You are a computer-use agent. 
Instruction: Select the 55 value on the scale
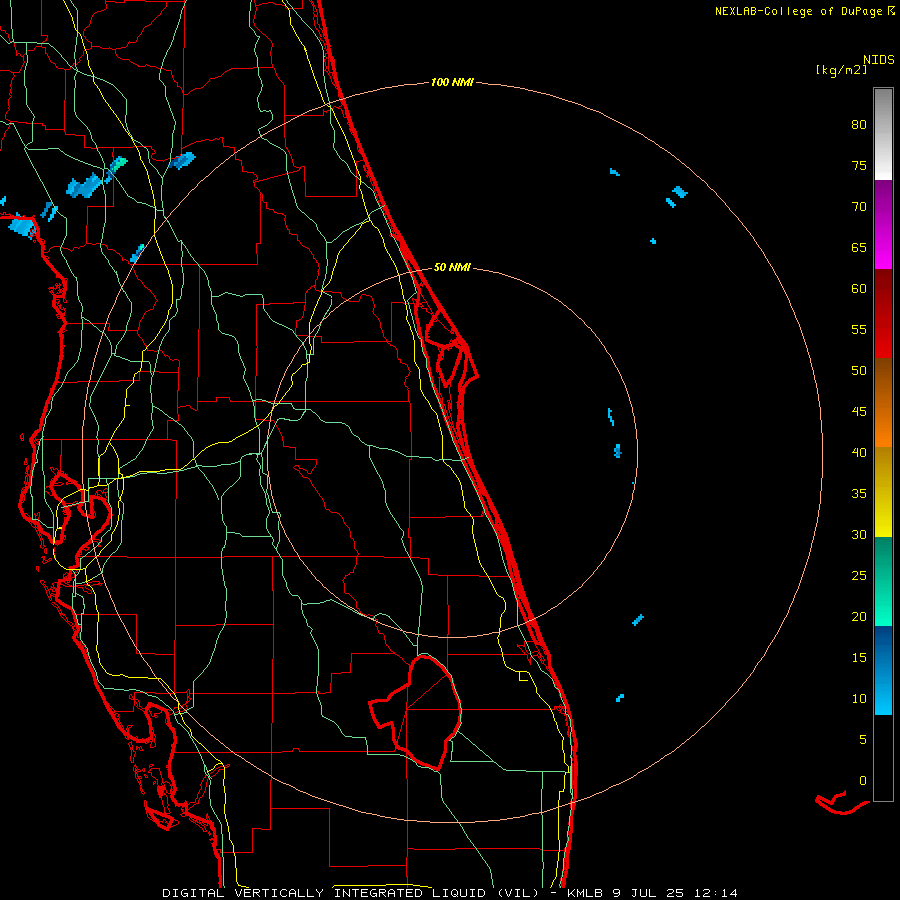click(859, 329)
